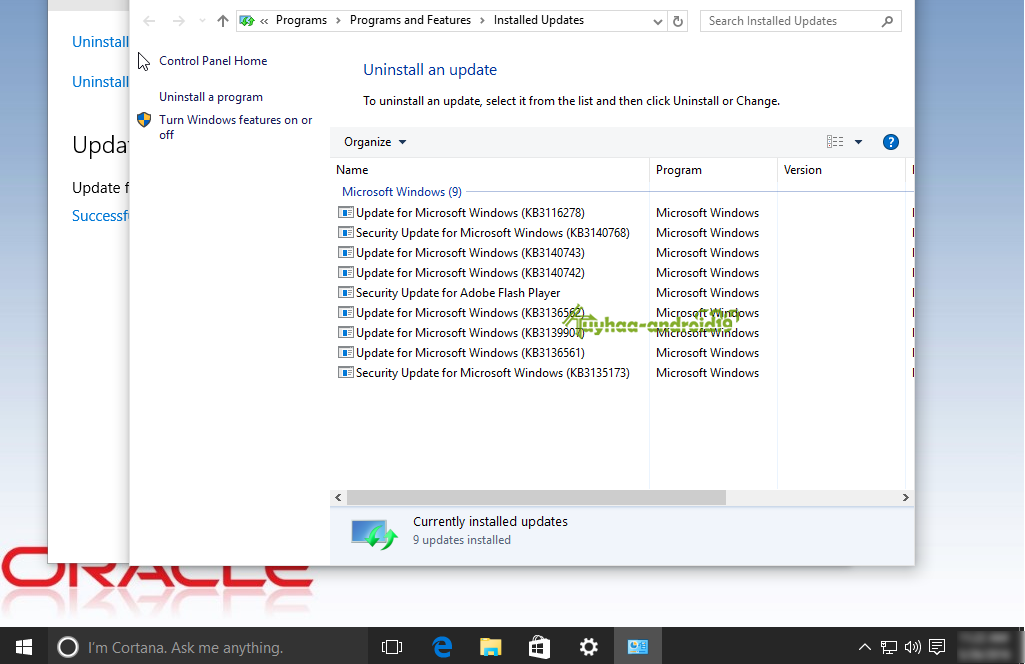The height and width of the screenshot is (664, 1025).
Task: Click the icon of update KB3136561
Action: pyautogui.click(x=345, y=353)
